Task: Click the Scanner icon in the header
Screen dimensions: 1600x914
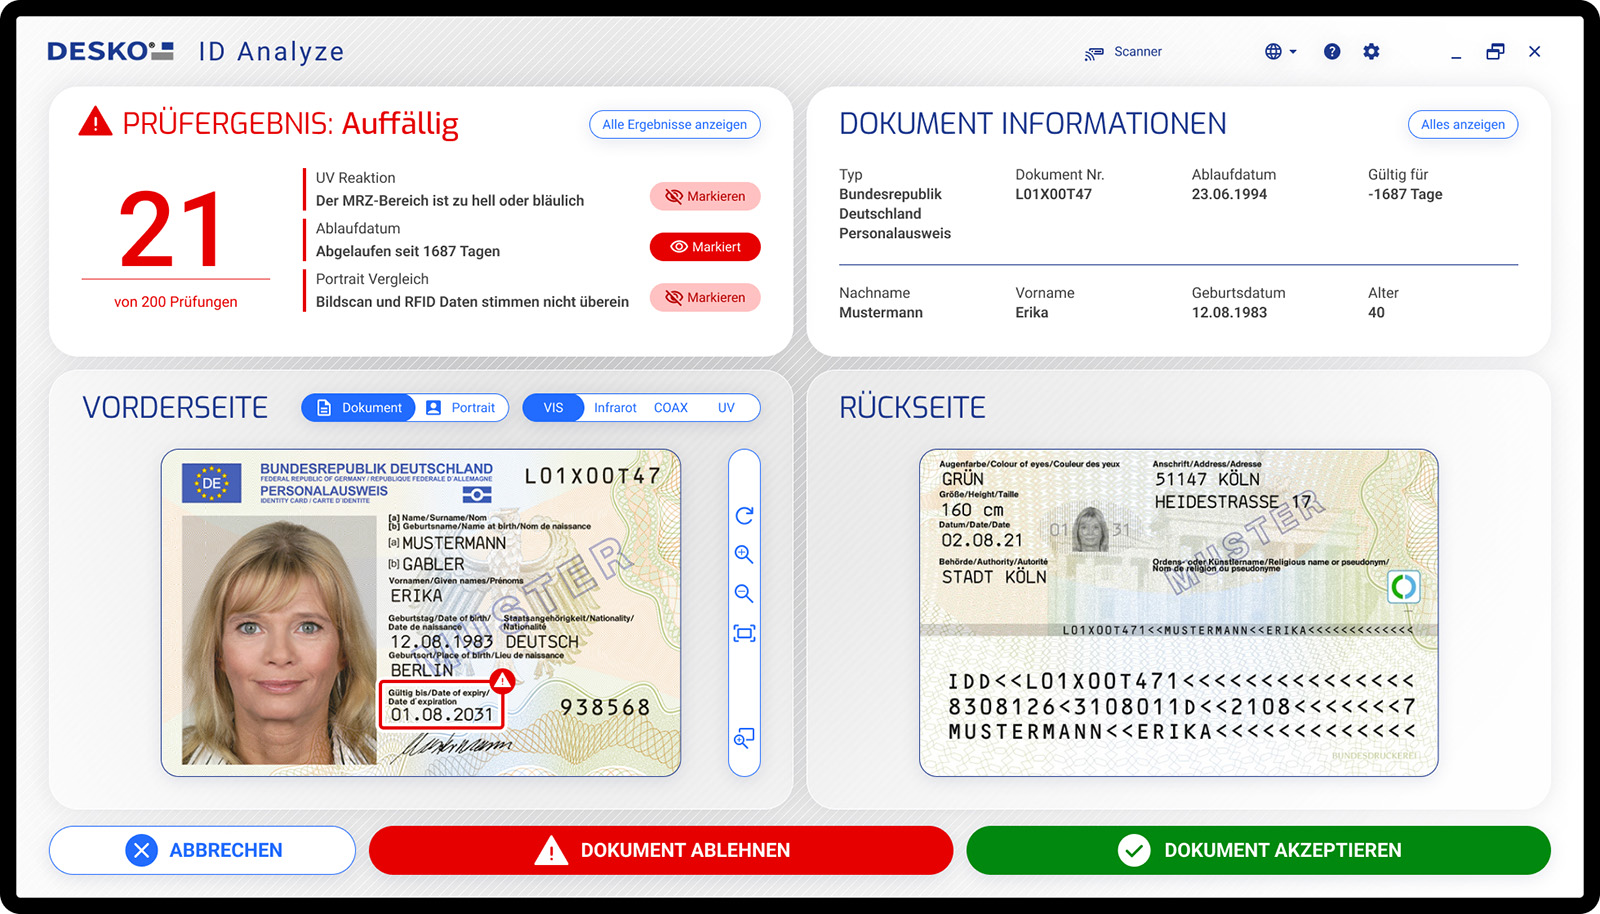Action: (1094, 53)
